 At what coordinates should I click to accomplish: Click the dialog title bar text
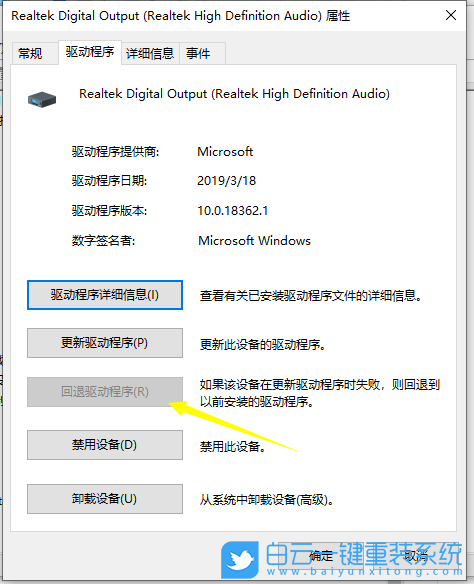(181, 16)
